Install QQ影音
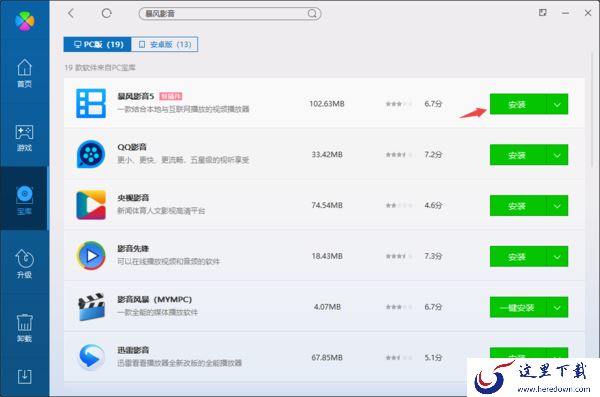 click(518, 155)
